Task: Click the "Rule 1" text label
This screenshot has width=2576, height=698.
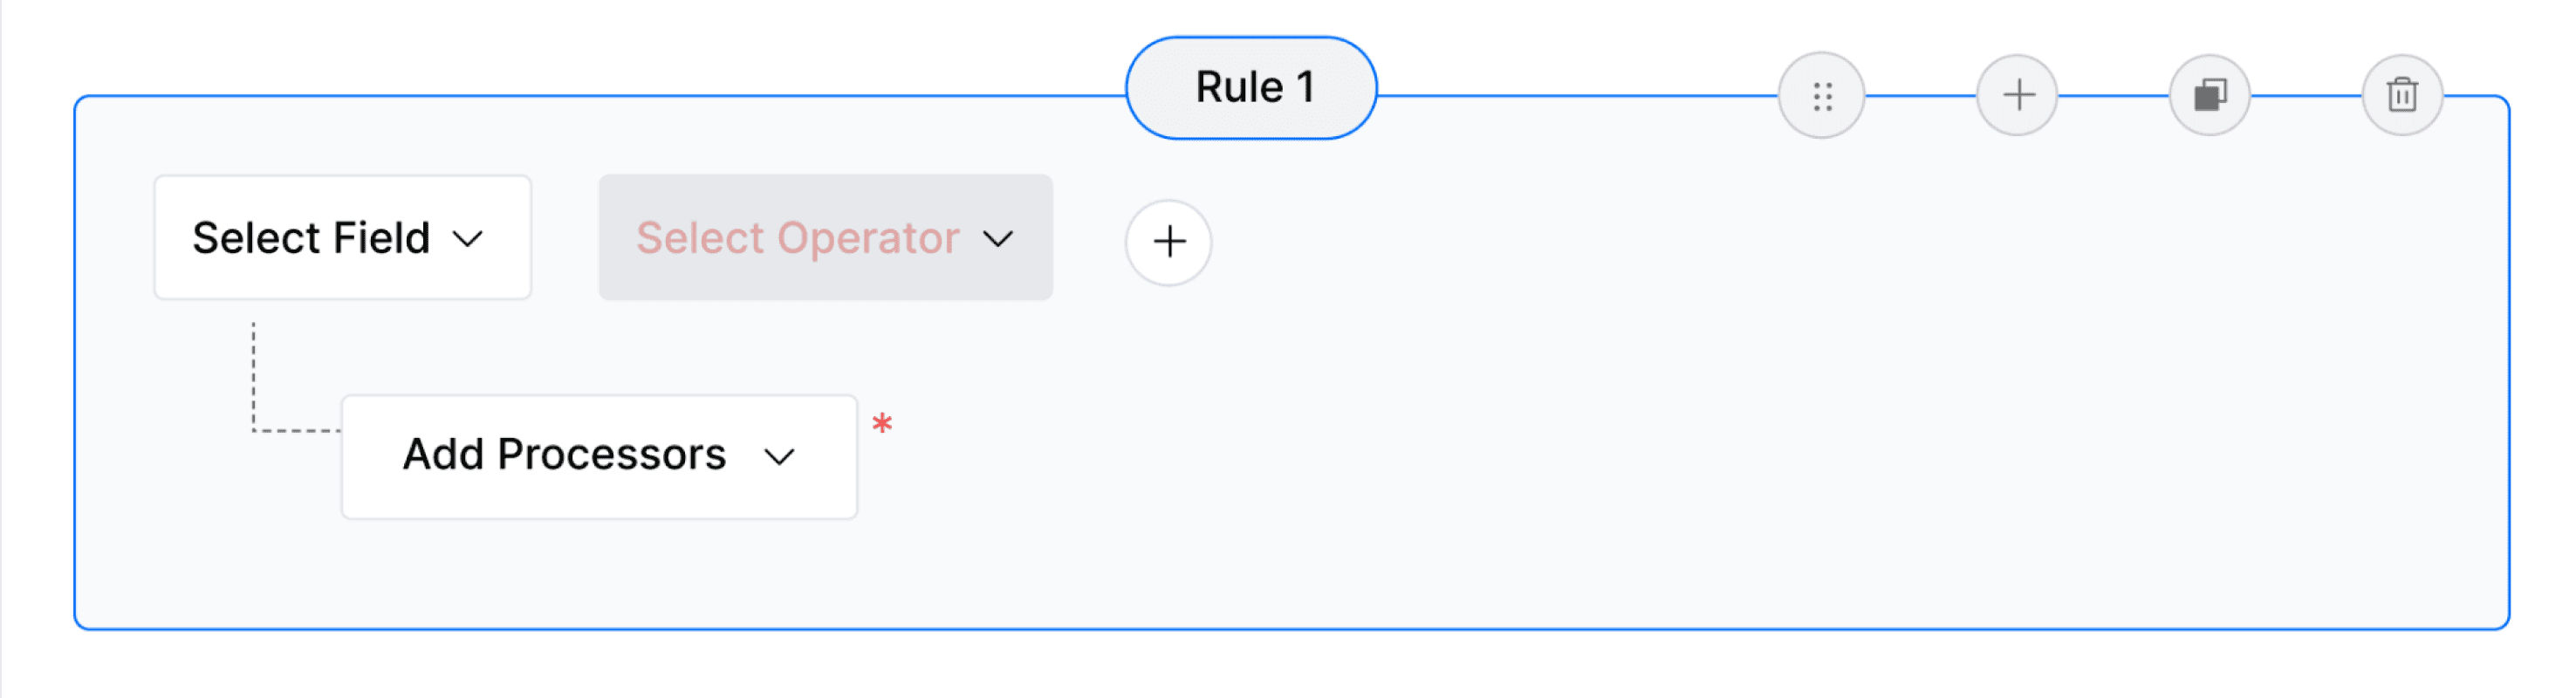Action: click(x=1255, y=88)
